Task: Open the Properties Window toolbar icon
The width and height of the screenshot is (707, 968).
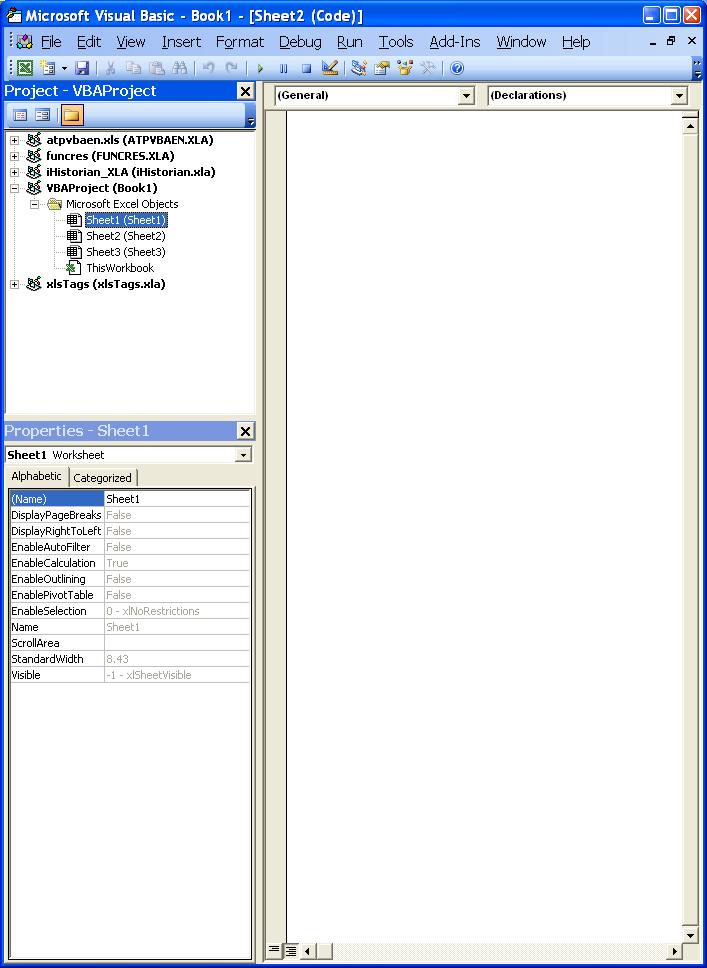Action: [382, 68]
